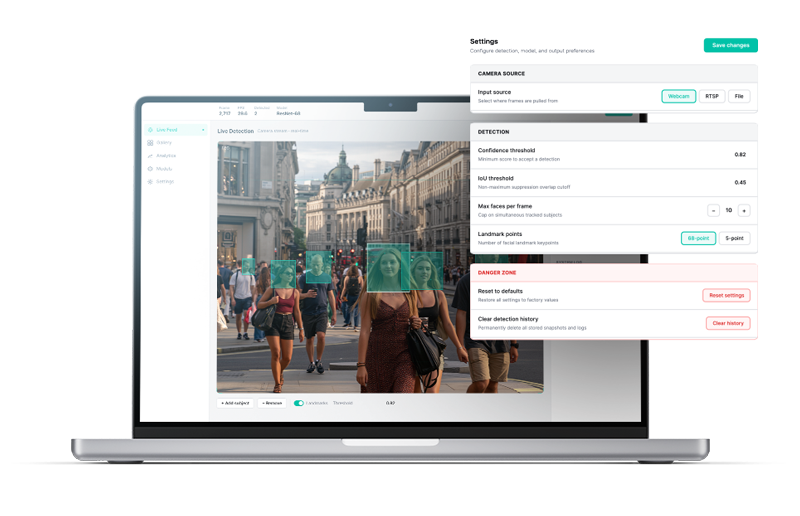Decrease max faces per frame
This screenshot has width=800, height=516.
[713, 210]
